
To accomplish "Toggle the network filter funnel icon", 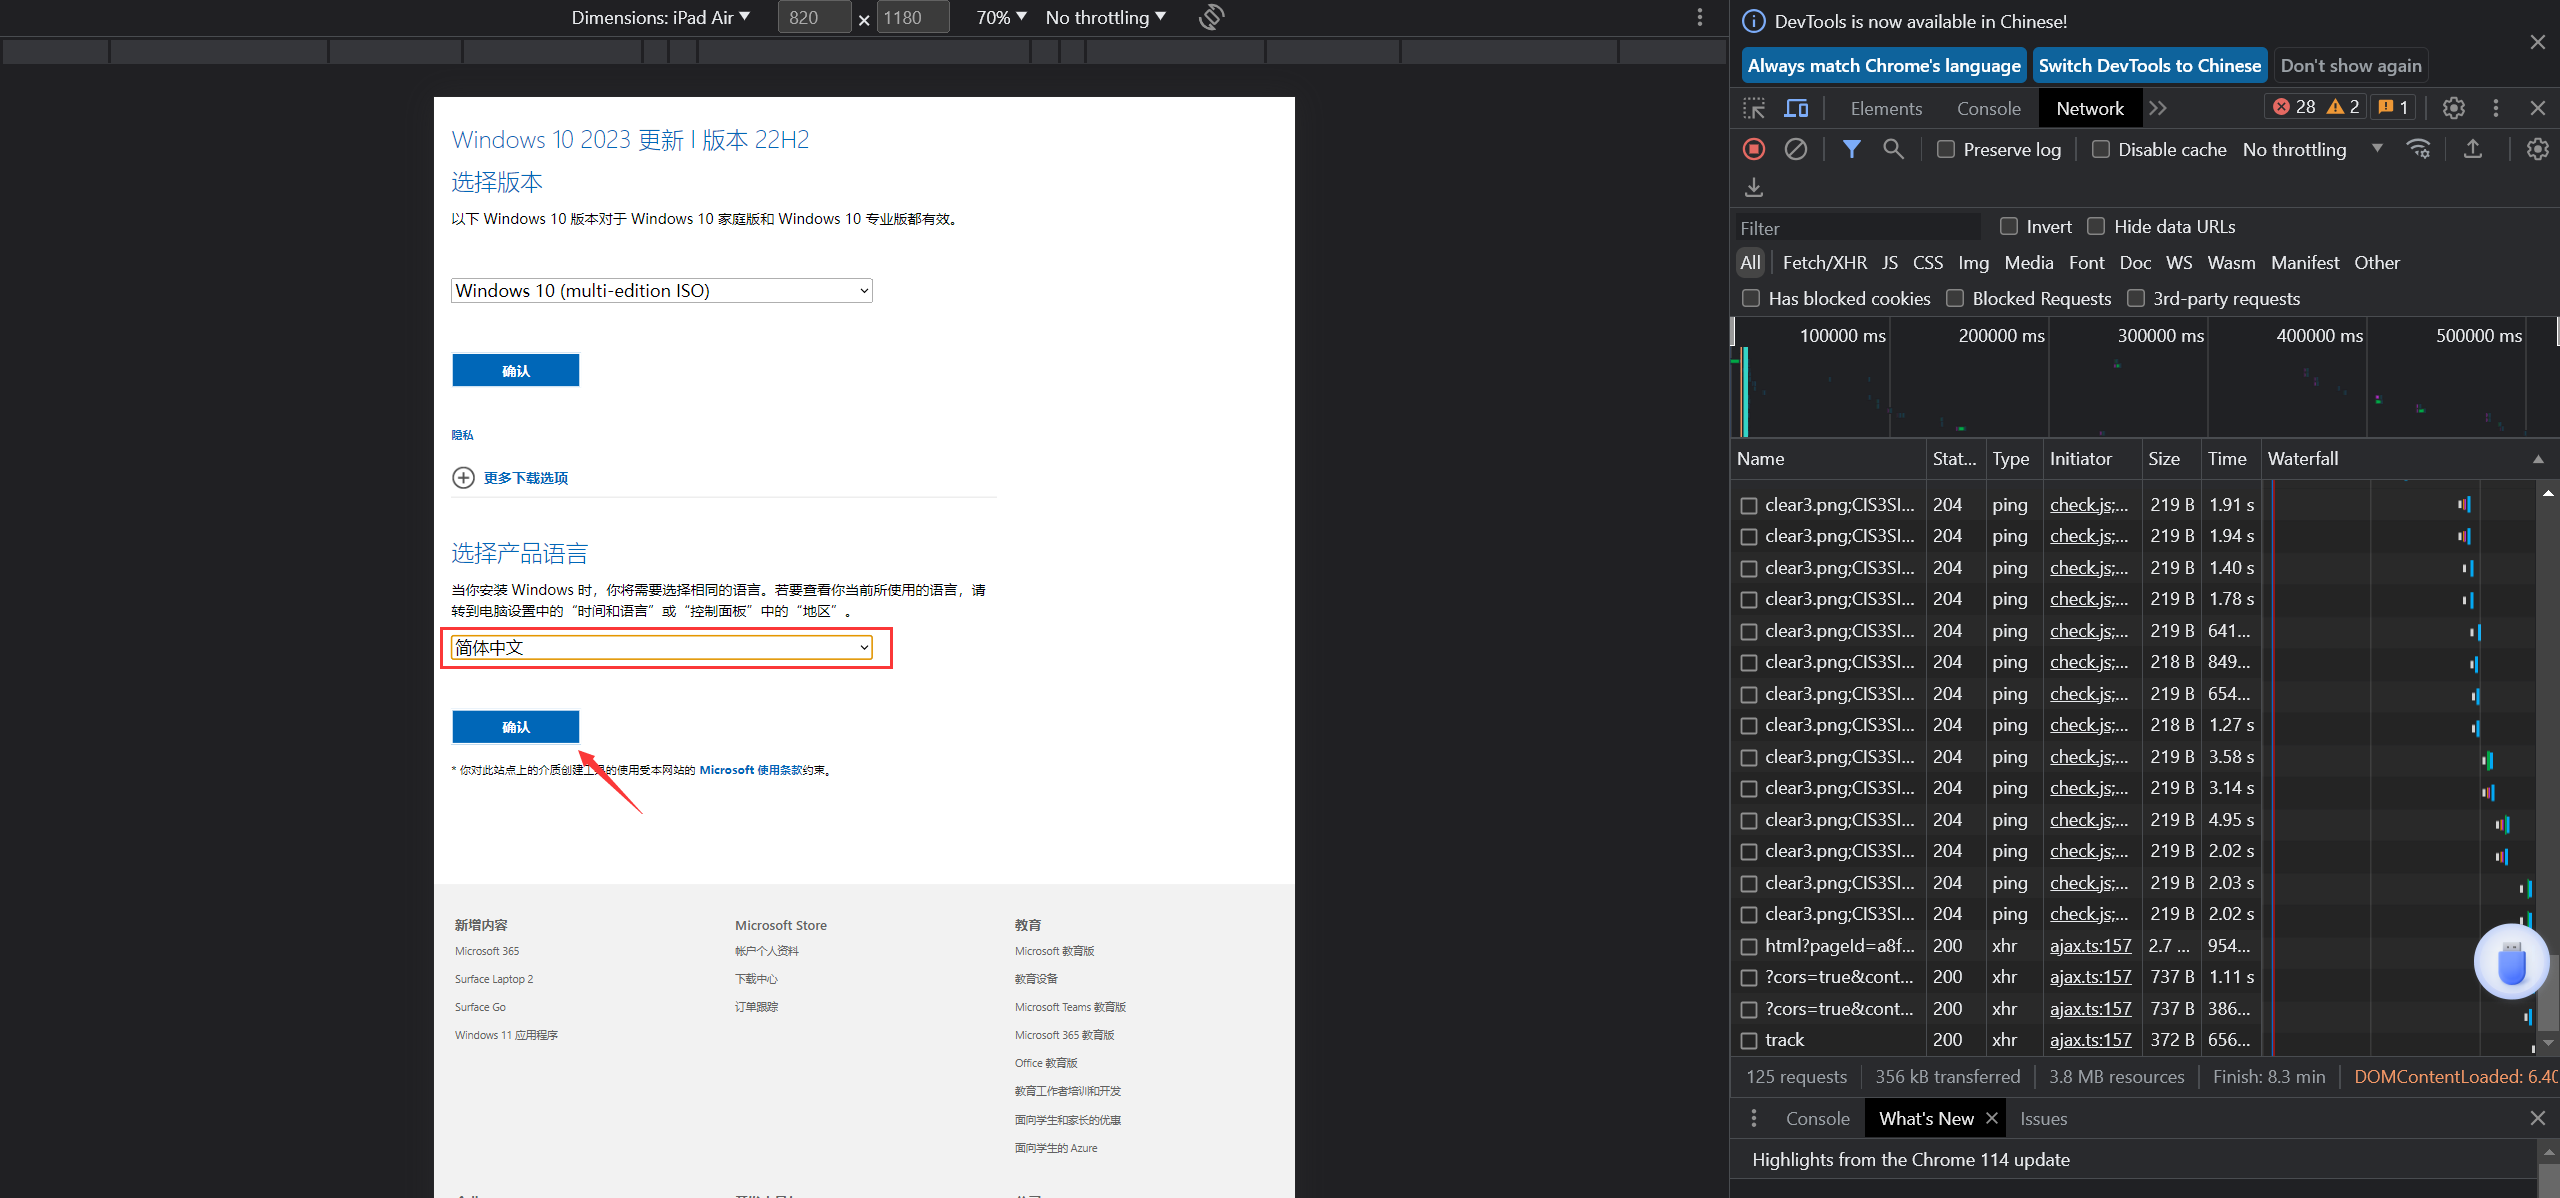I will [x=1851, y=149].
